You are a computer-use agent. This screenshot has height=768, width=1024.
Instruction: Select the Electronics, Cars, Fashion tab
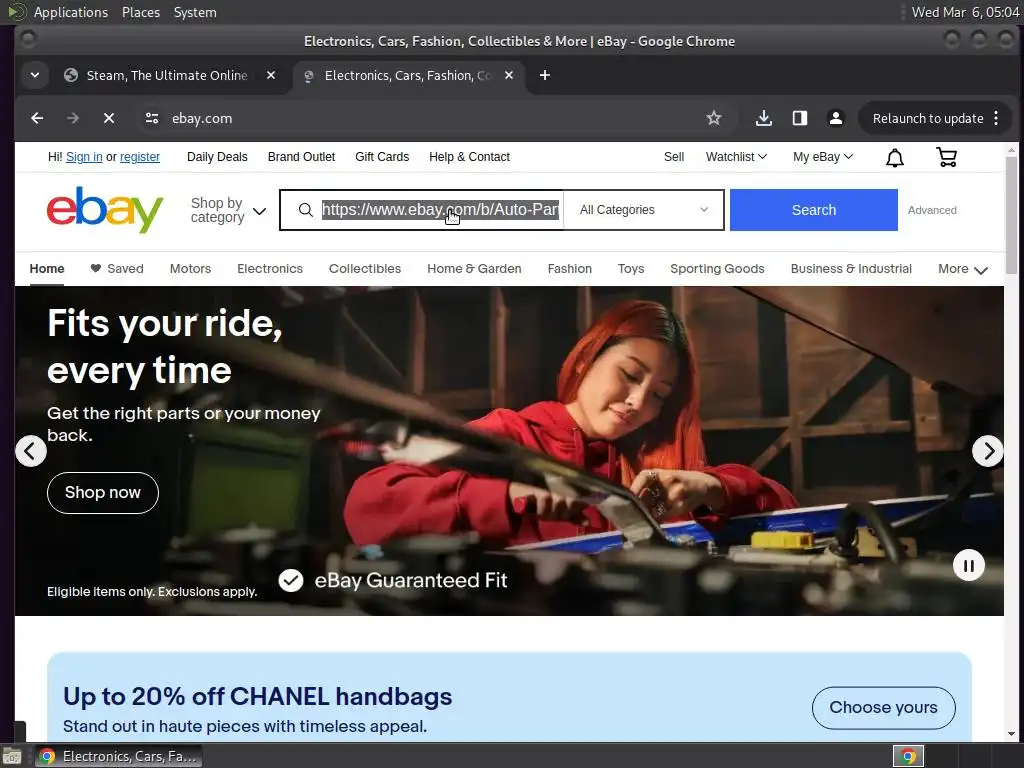point(408,75)
